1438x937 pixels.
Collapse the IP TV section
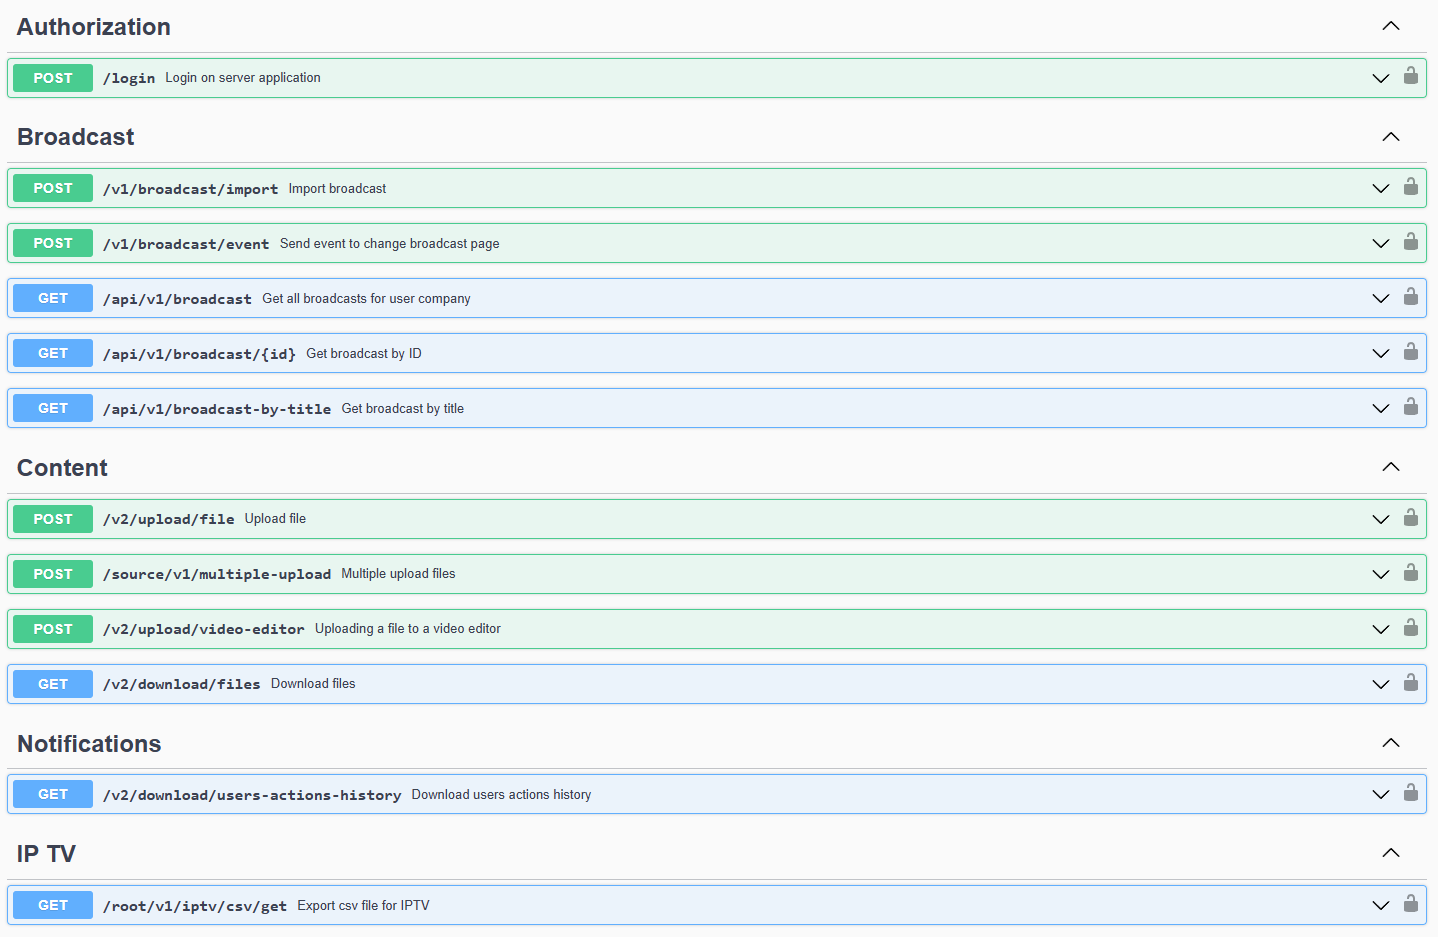(1390, 853)
